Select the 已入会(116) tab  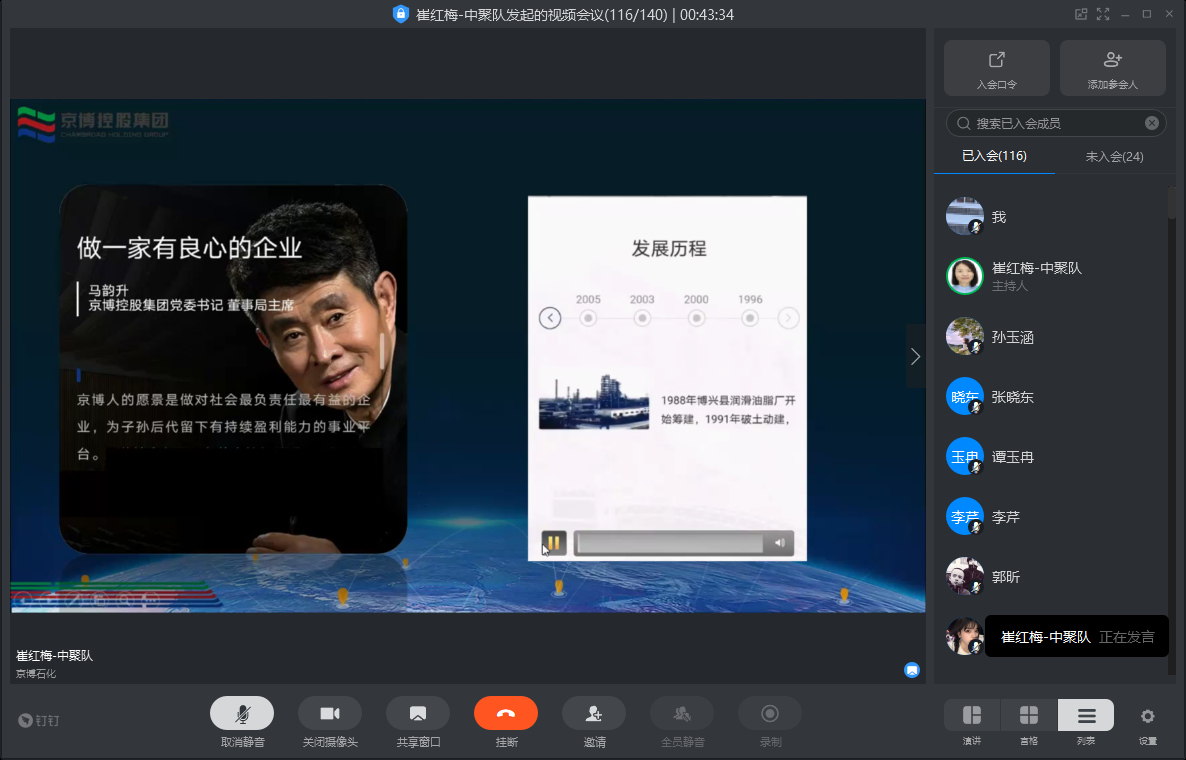[994, 156]
